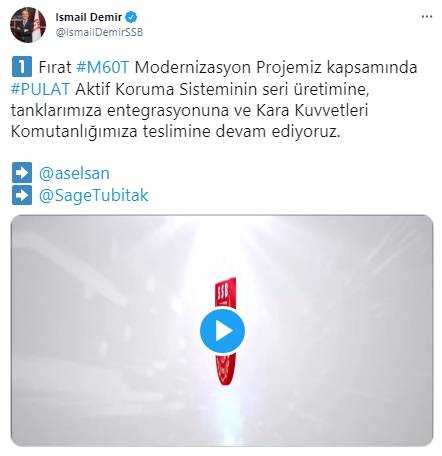The height and width of the screenshot is (456, 442).
Task: Open the #PULAT hashtag
Action: click(x=40, y=89)
